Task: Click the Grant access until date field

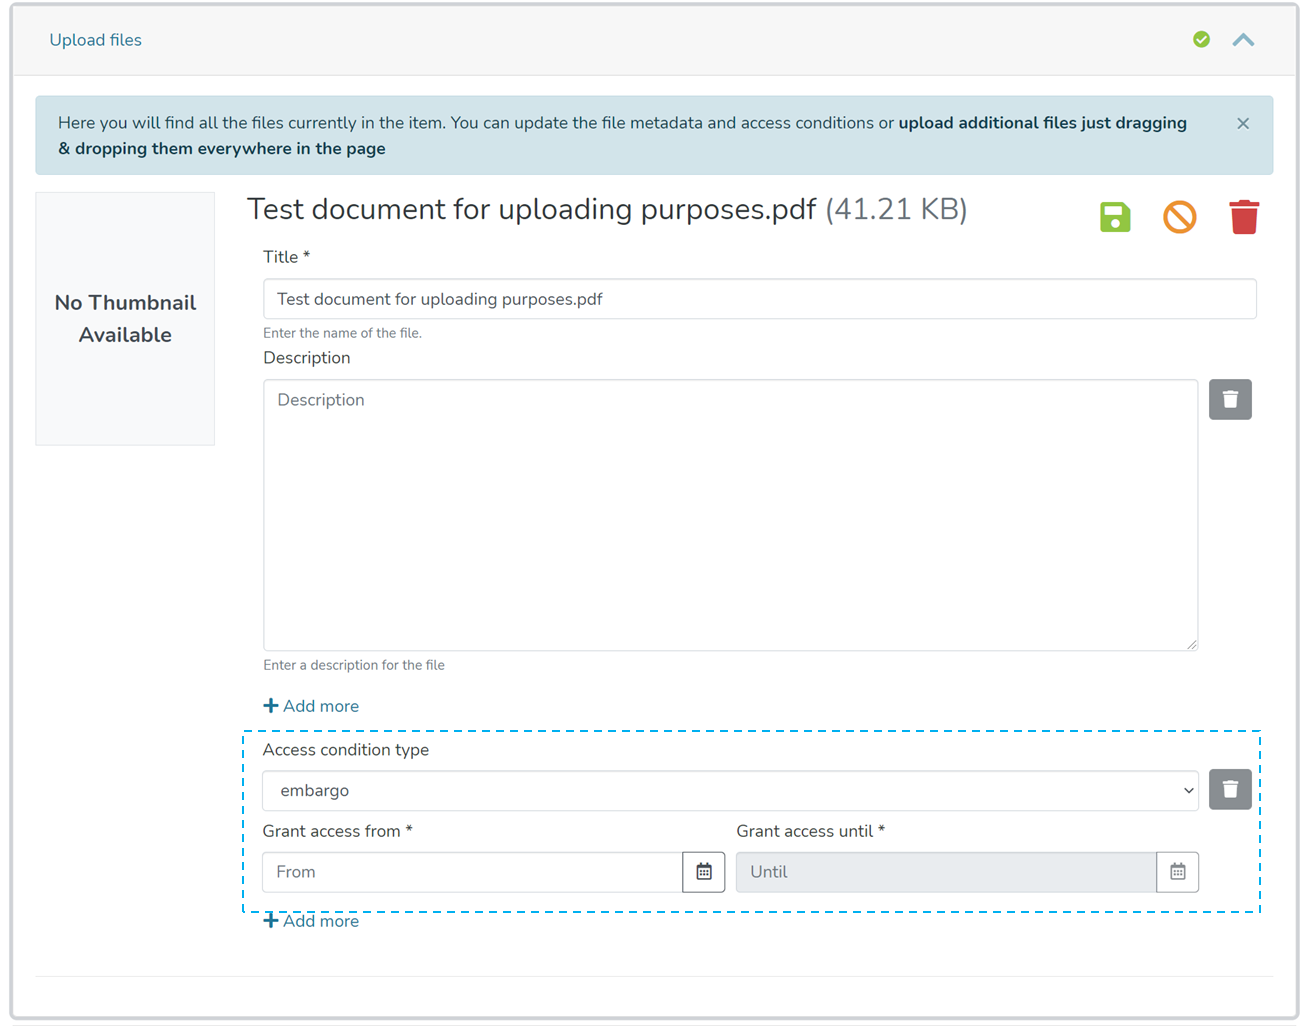Action: point(946,872)
